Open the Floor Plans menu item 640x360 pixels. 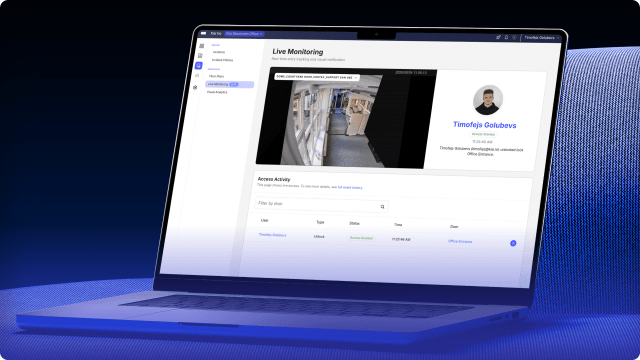point(216,76)
